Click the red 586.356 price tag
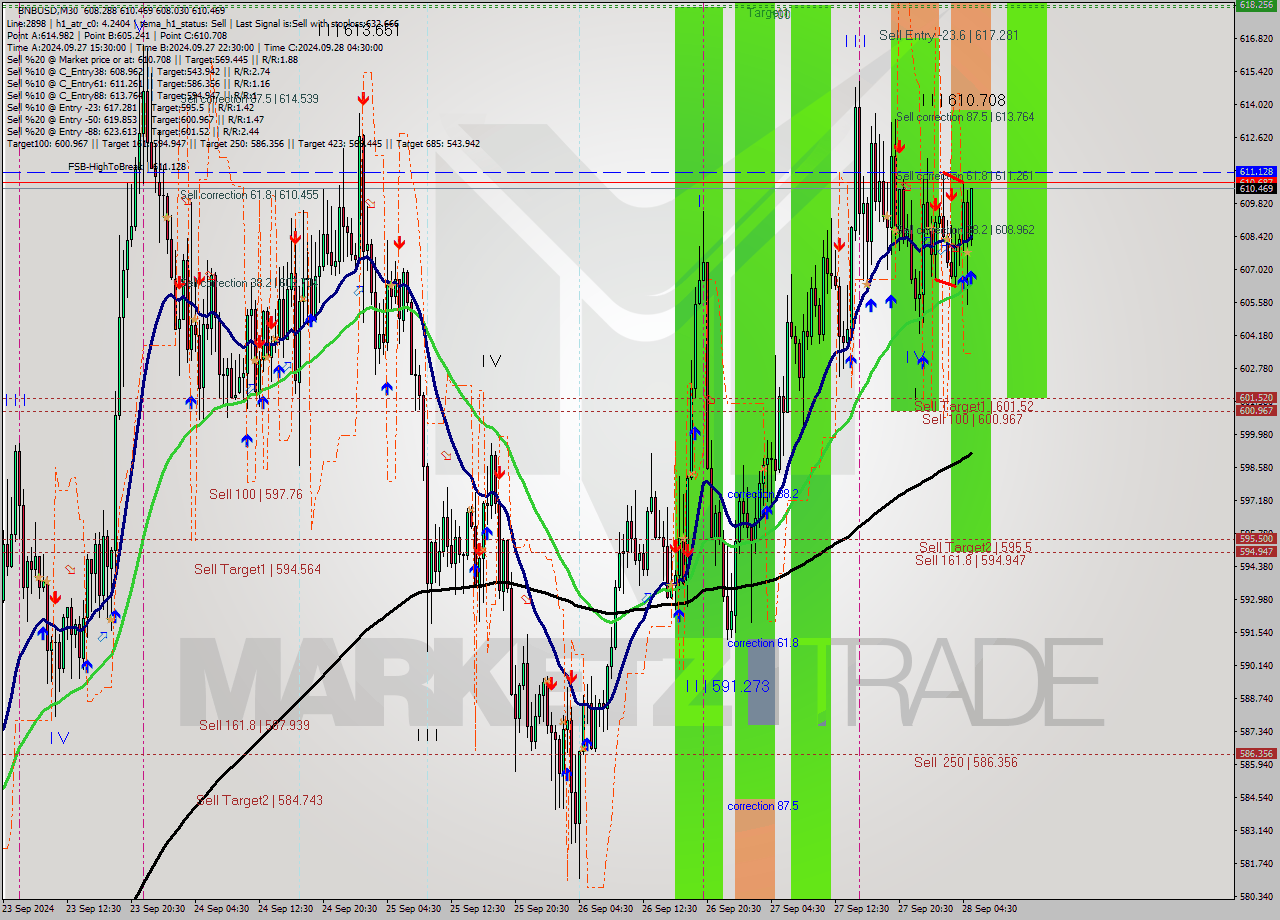The width and height of the screenshot is (1280, 920). pyautogui.click(x=1256, y=754)
